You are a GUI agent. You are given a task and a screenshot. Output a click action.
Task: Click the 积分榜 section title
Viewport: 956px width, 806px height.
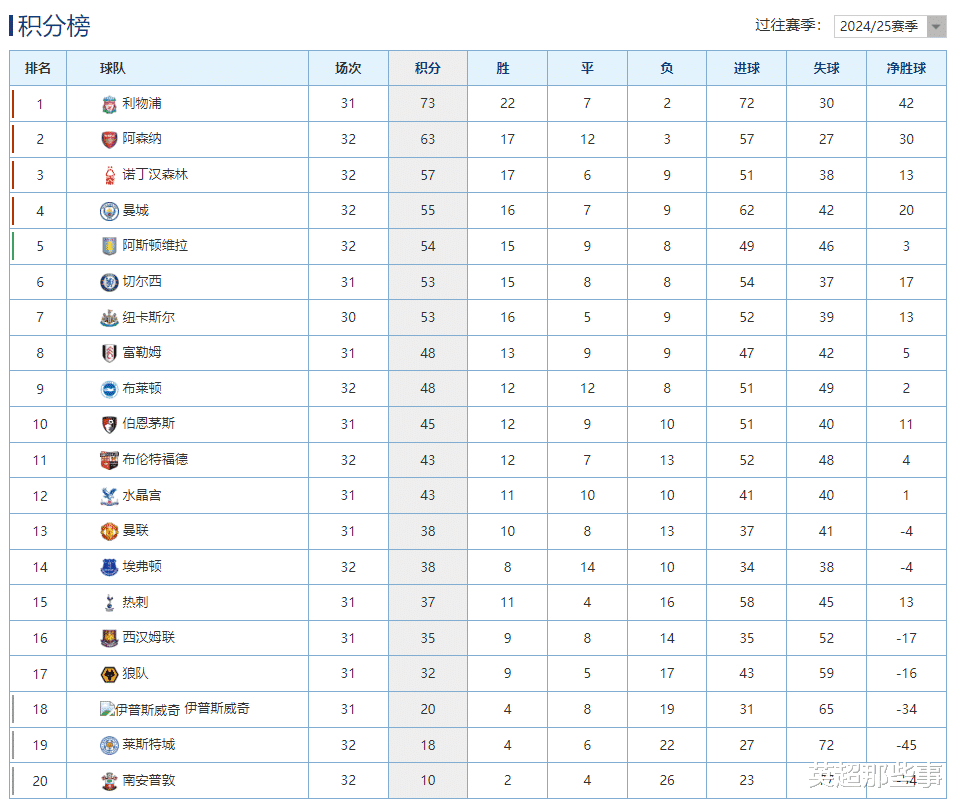coord(54,26)
